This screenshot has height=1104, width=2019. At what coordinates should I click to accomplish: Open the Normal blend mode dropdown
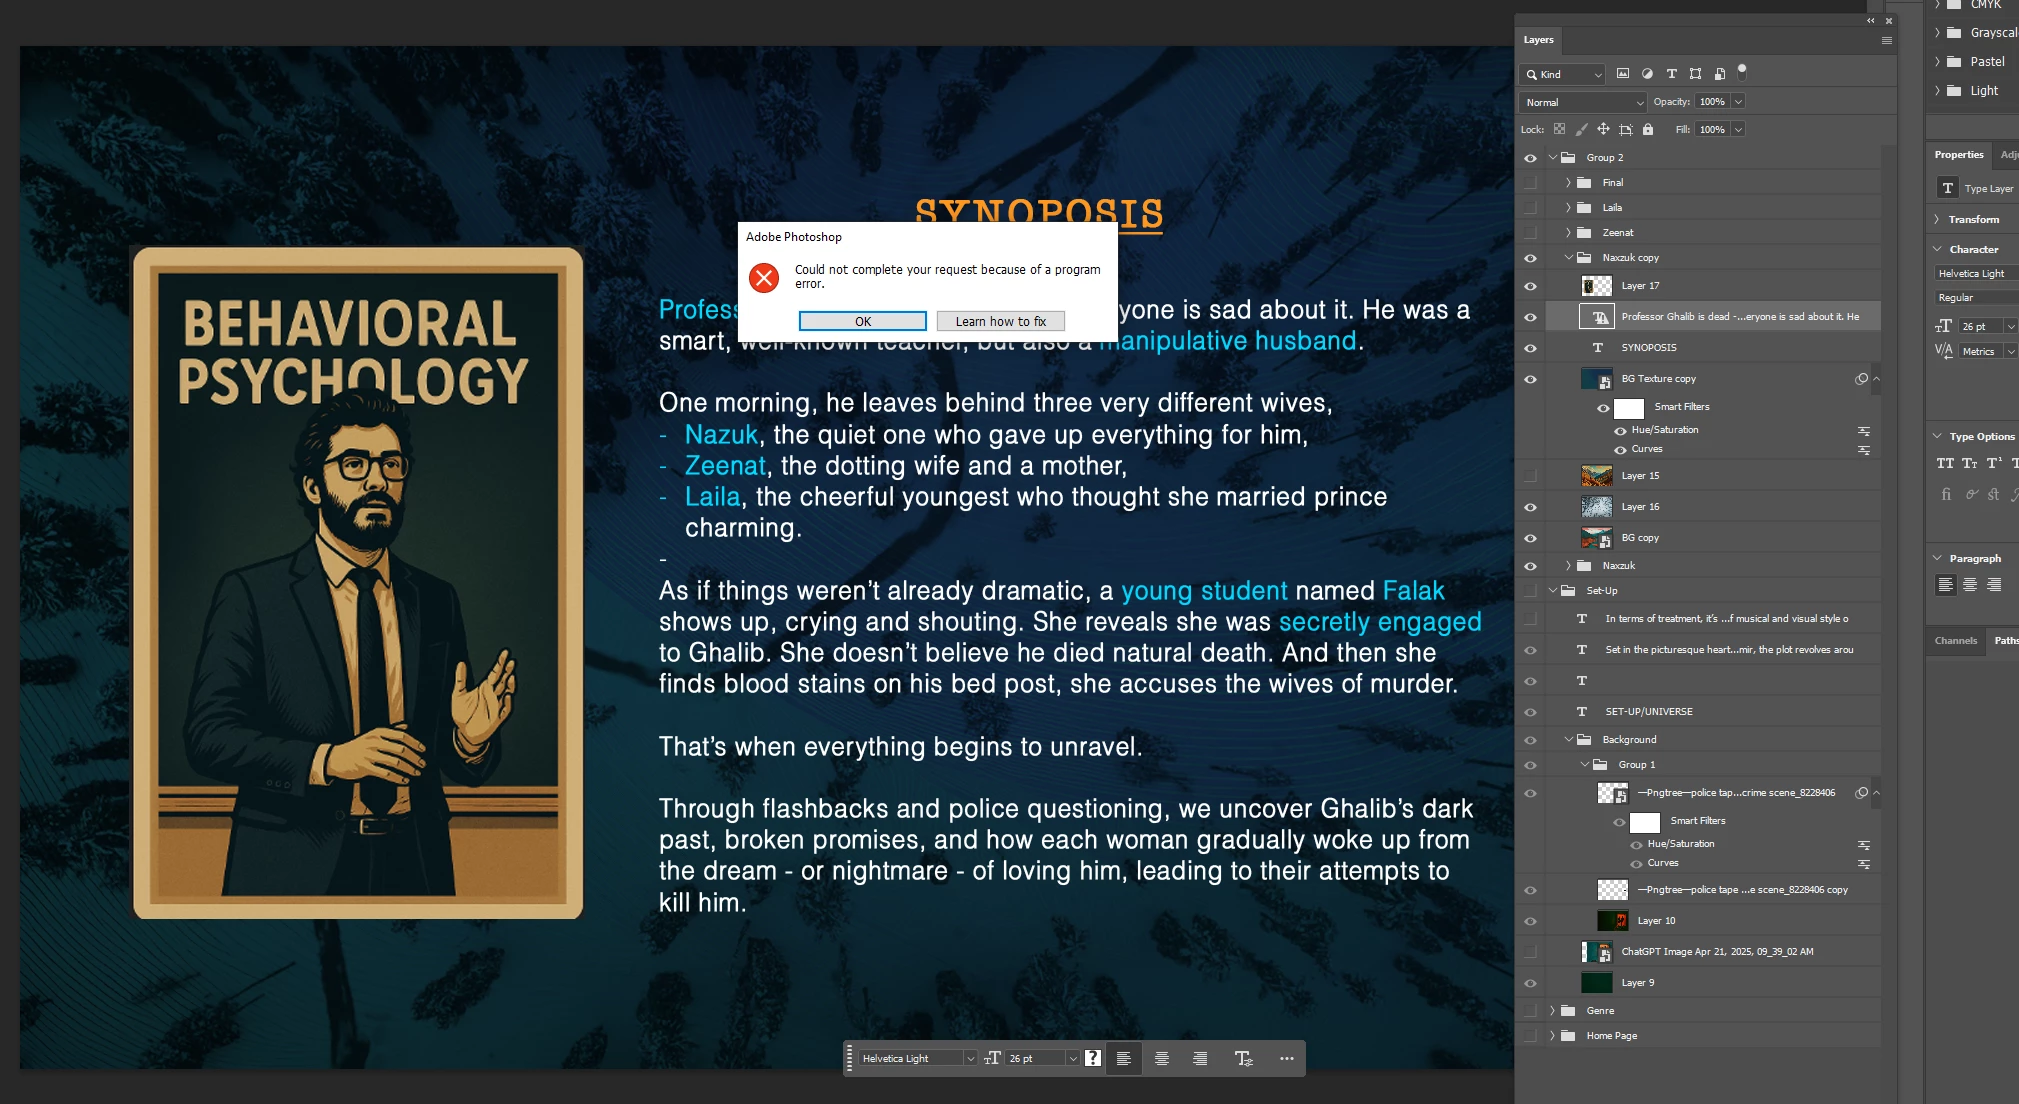click(1582, 102)
